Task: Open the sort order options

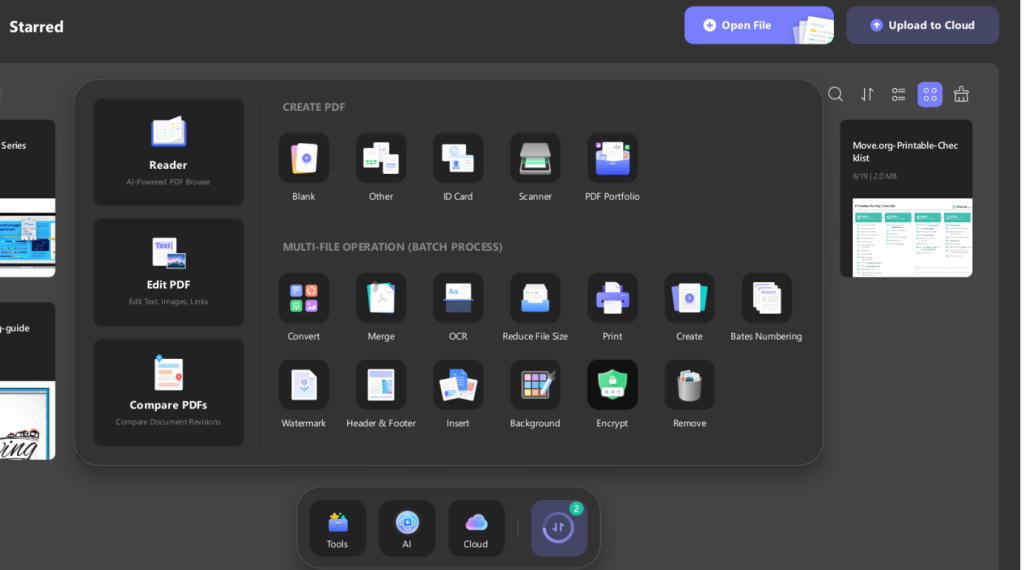Action: coord(867,94)
